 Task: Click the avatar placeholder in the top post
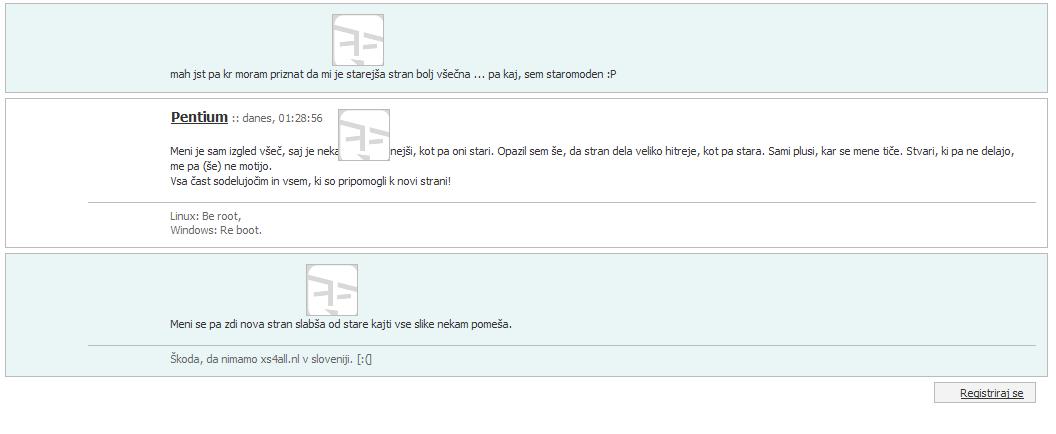[x=358, y=40]
